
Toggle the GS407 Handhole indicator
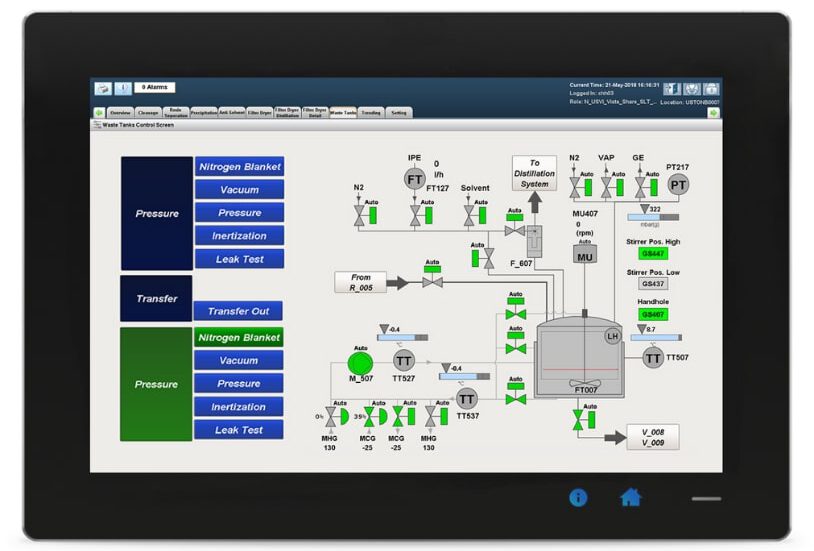(x=653, y=314)
